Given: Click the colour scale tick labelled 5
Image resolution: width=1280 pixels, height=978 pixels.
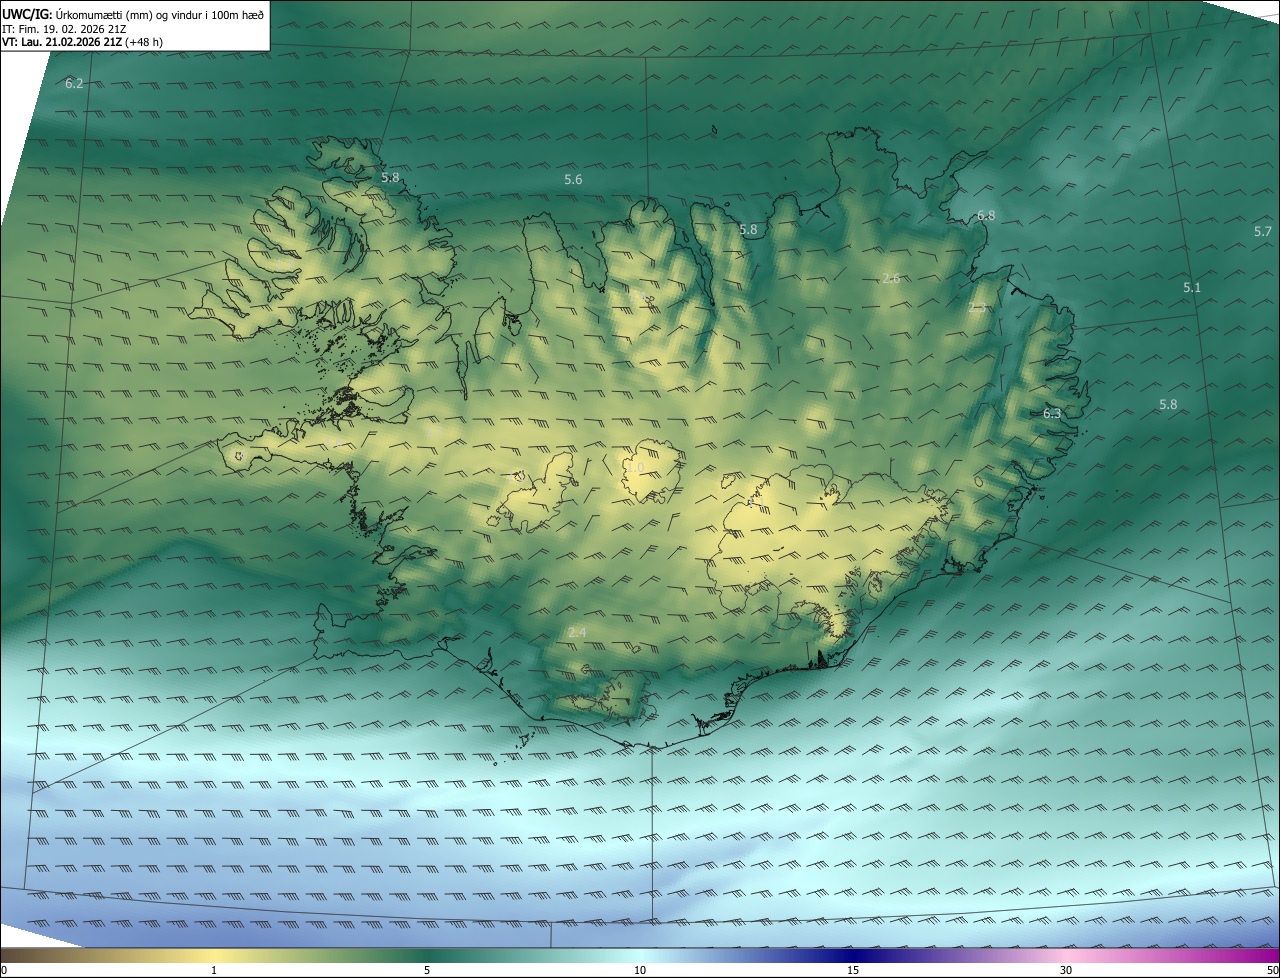Looking at the screenshot, I should pos(427,970).
